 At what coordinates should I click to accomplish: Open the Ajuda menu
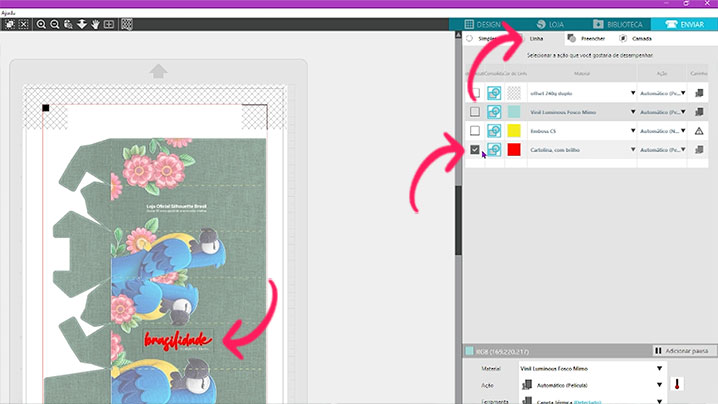8,13
